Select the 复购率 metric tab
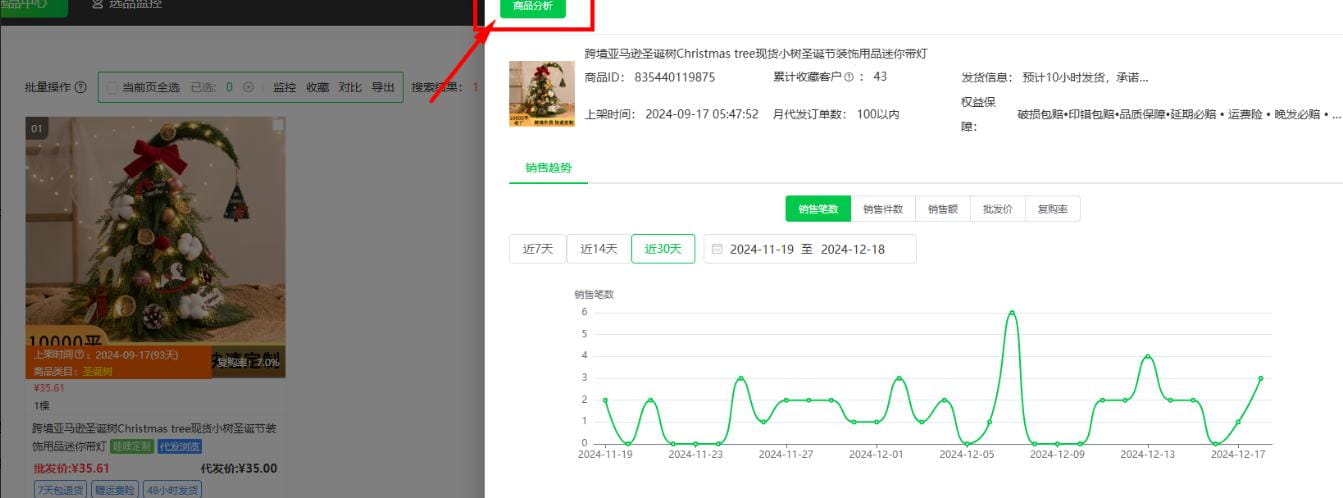This screenshot has height=498, width=1343. coord(1053,209)
